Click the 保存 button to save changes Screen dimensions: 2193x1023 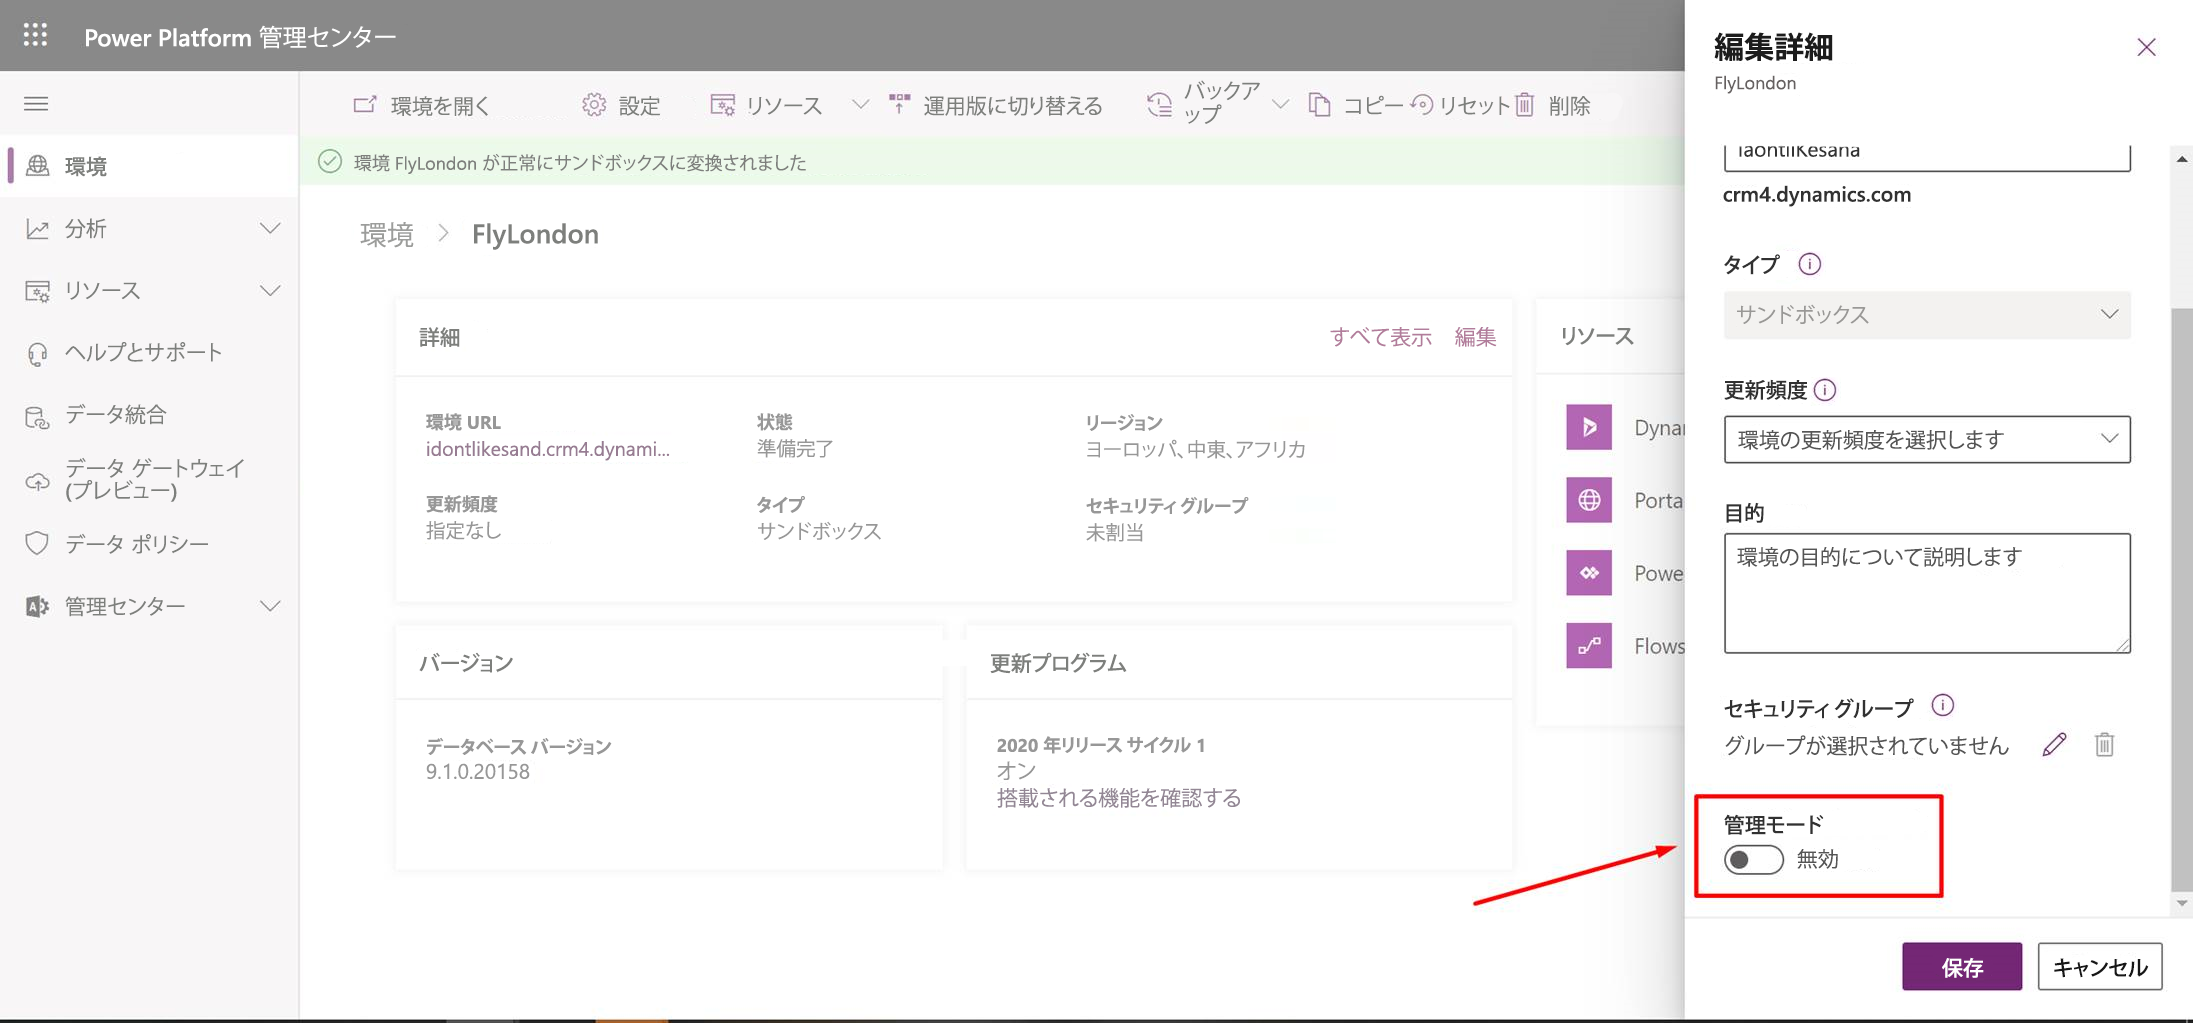1961,966
